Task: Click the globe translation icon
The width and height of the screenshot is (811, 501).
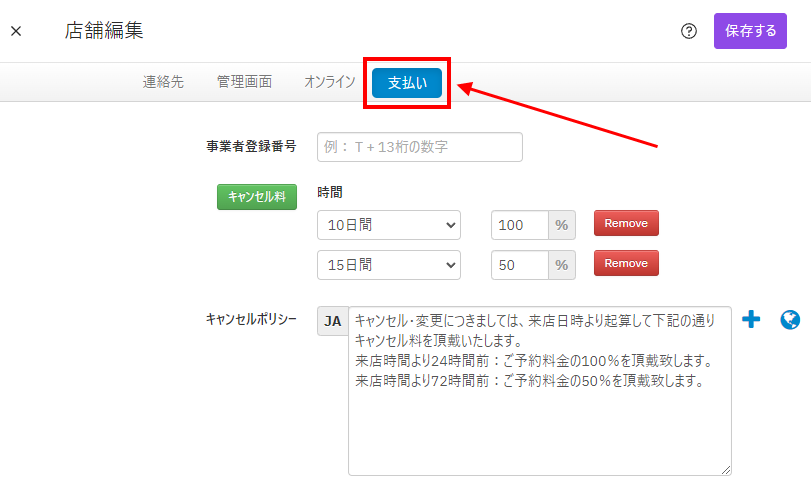Action: 790,320
